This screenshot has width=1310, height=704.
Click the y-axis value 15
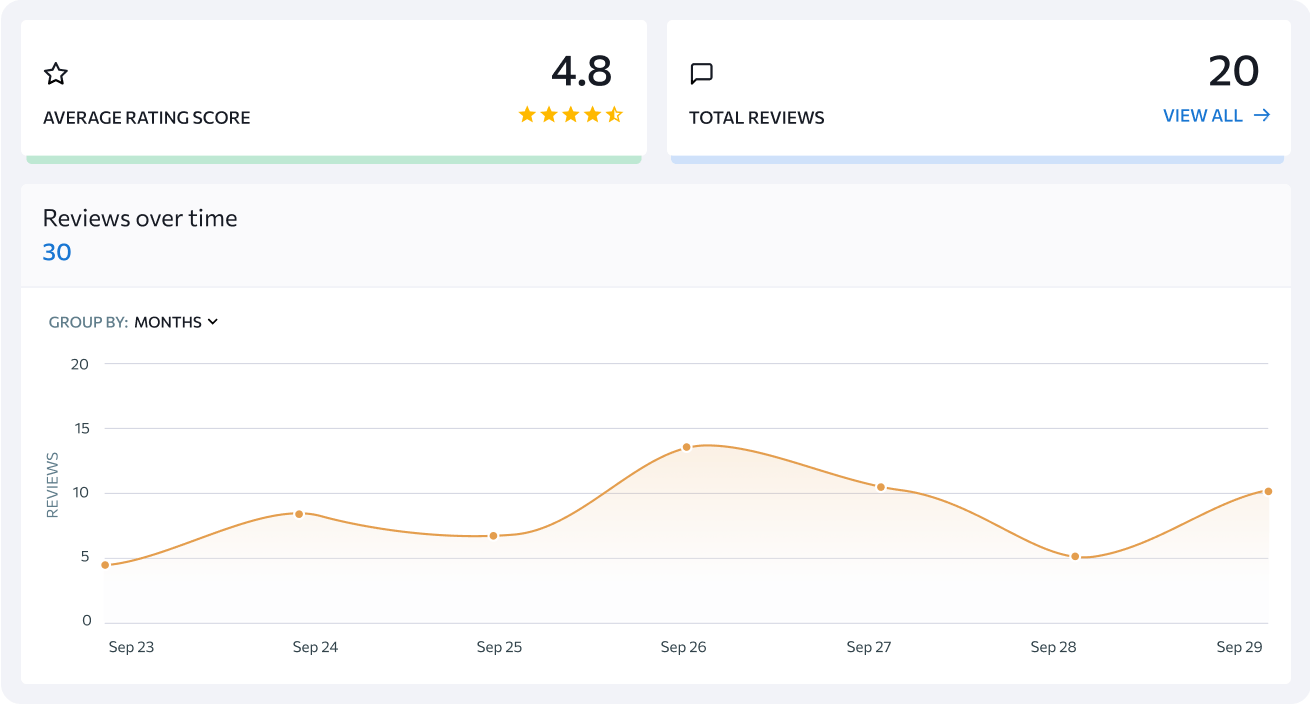point(80,428)
